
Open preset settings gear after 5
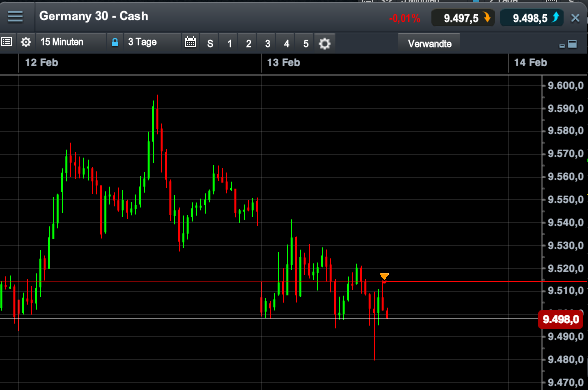(x=324, y=44)
